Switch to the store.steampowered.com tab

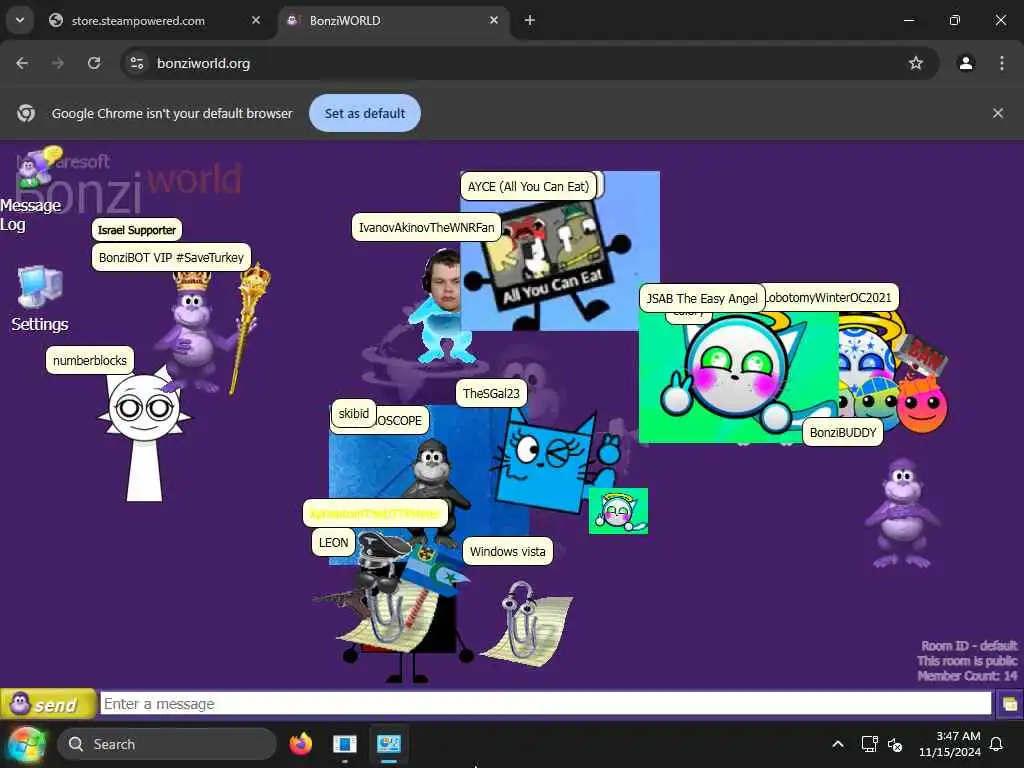(138, 21)
